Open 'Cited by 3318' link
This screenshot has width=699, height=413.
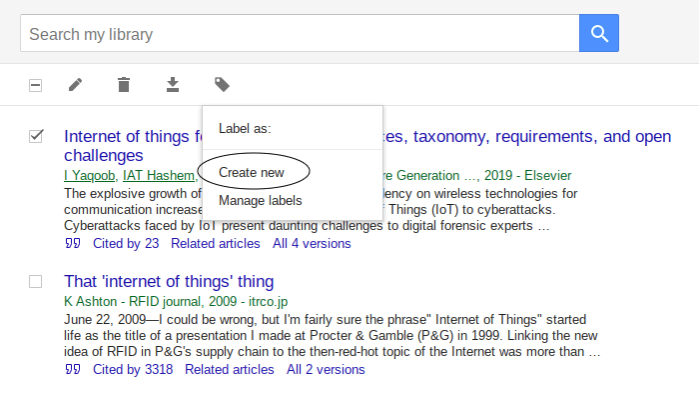(132, 370)
